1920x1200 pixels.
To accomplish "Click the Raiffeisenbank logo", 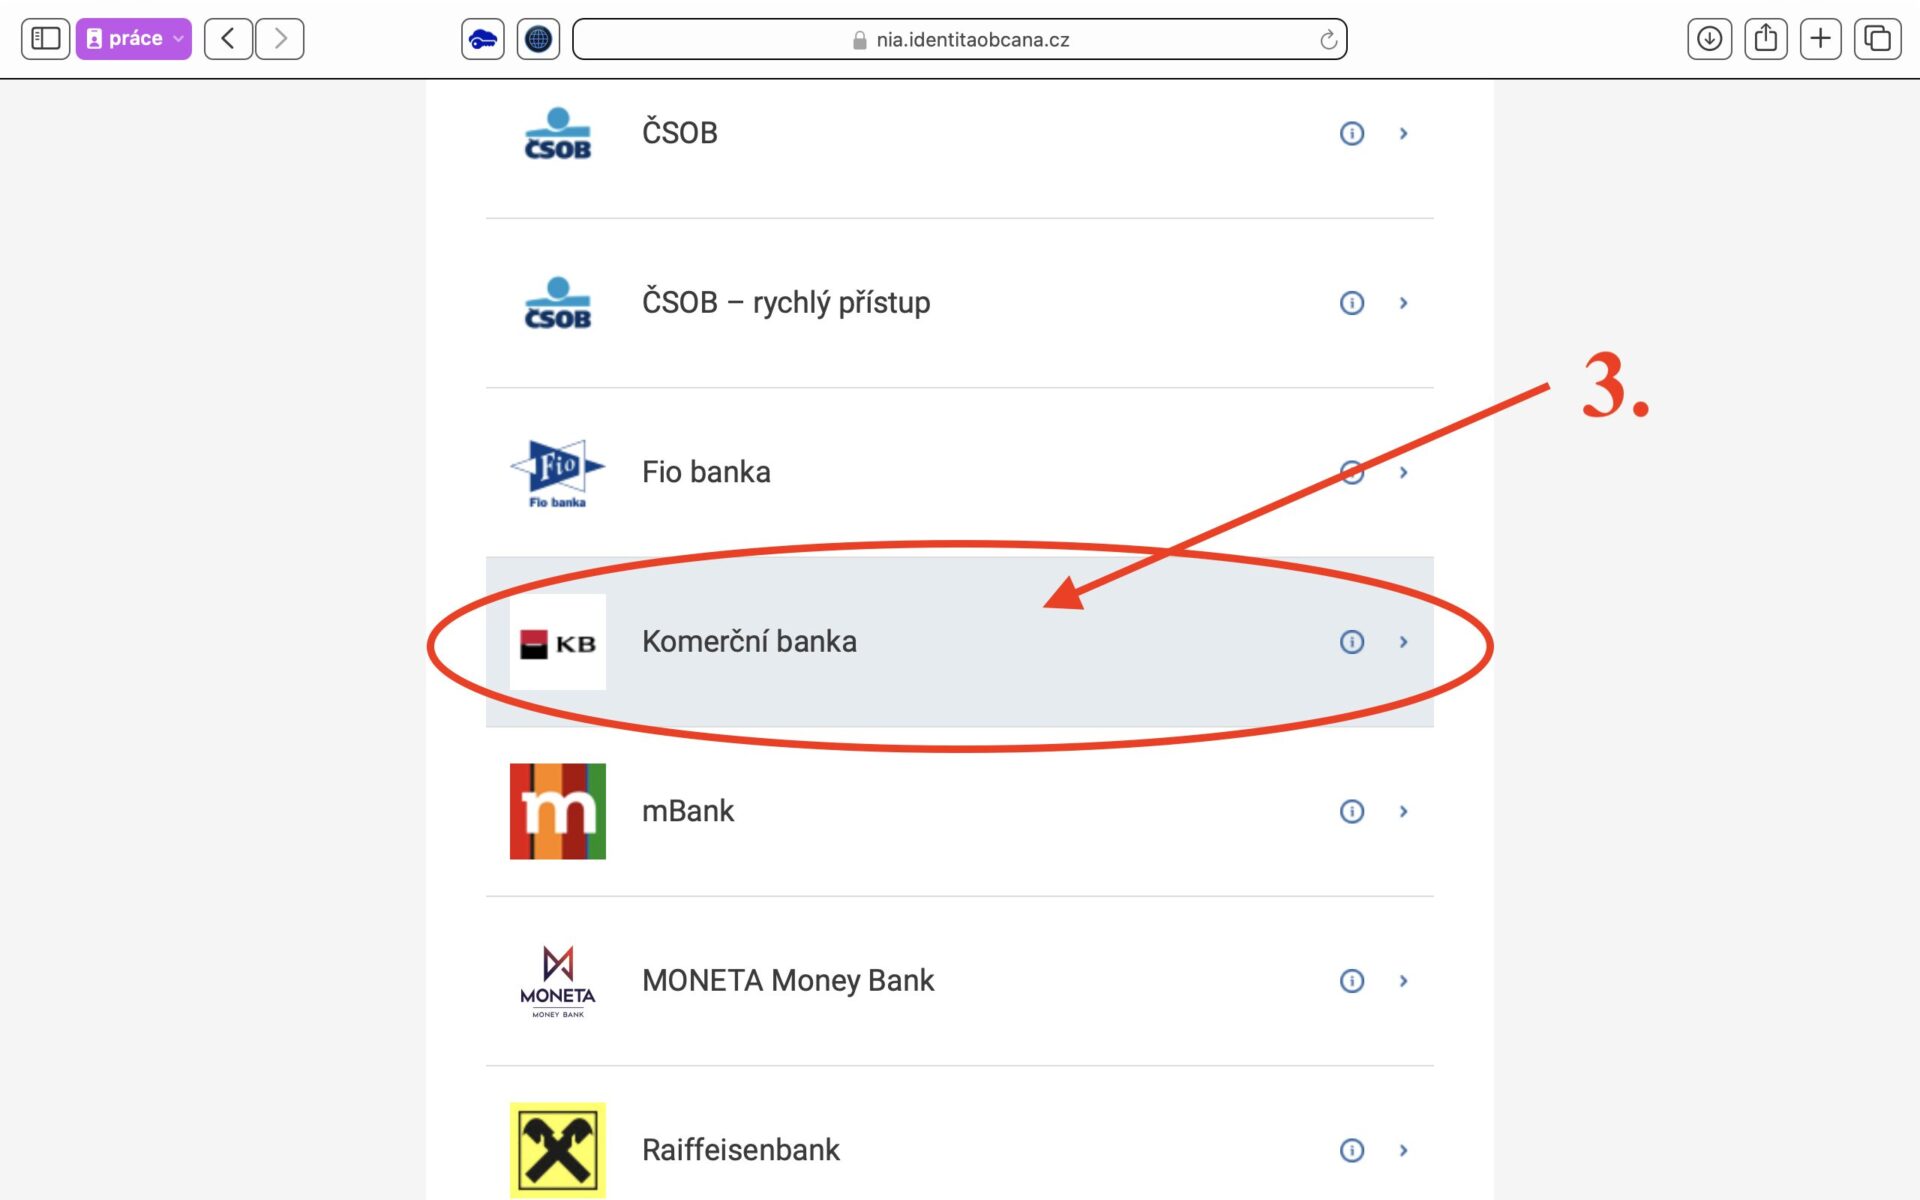I will (x=558, y=1150).
